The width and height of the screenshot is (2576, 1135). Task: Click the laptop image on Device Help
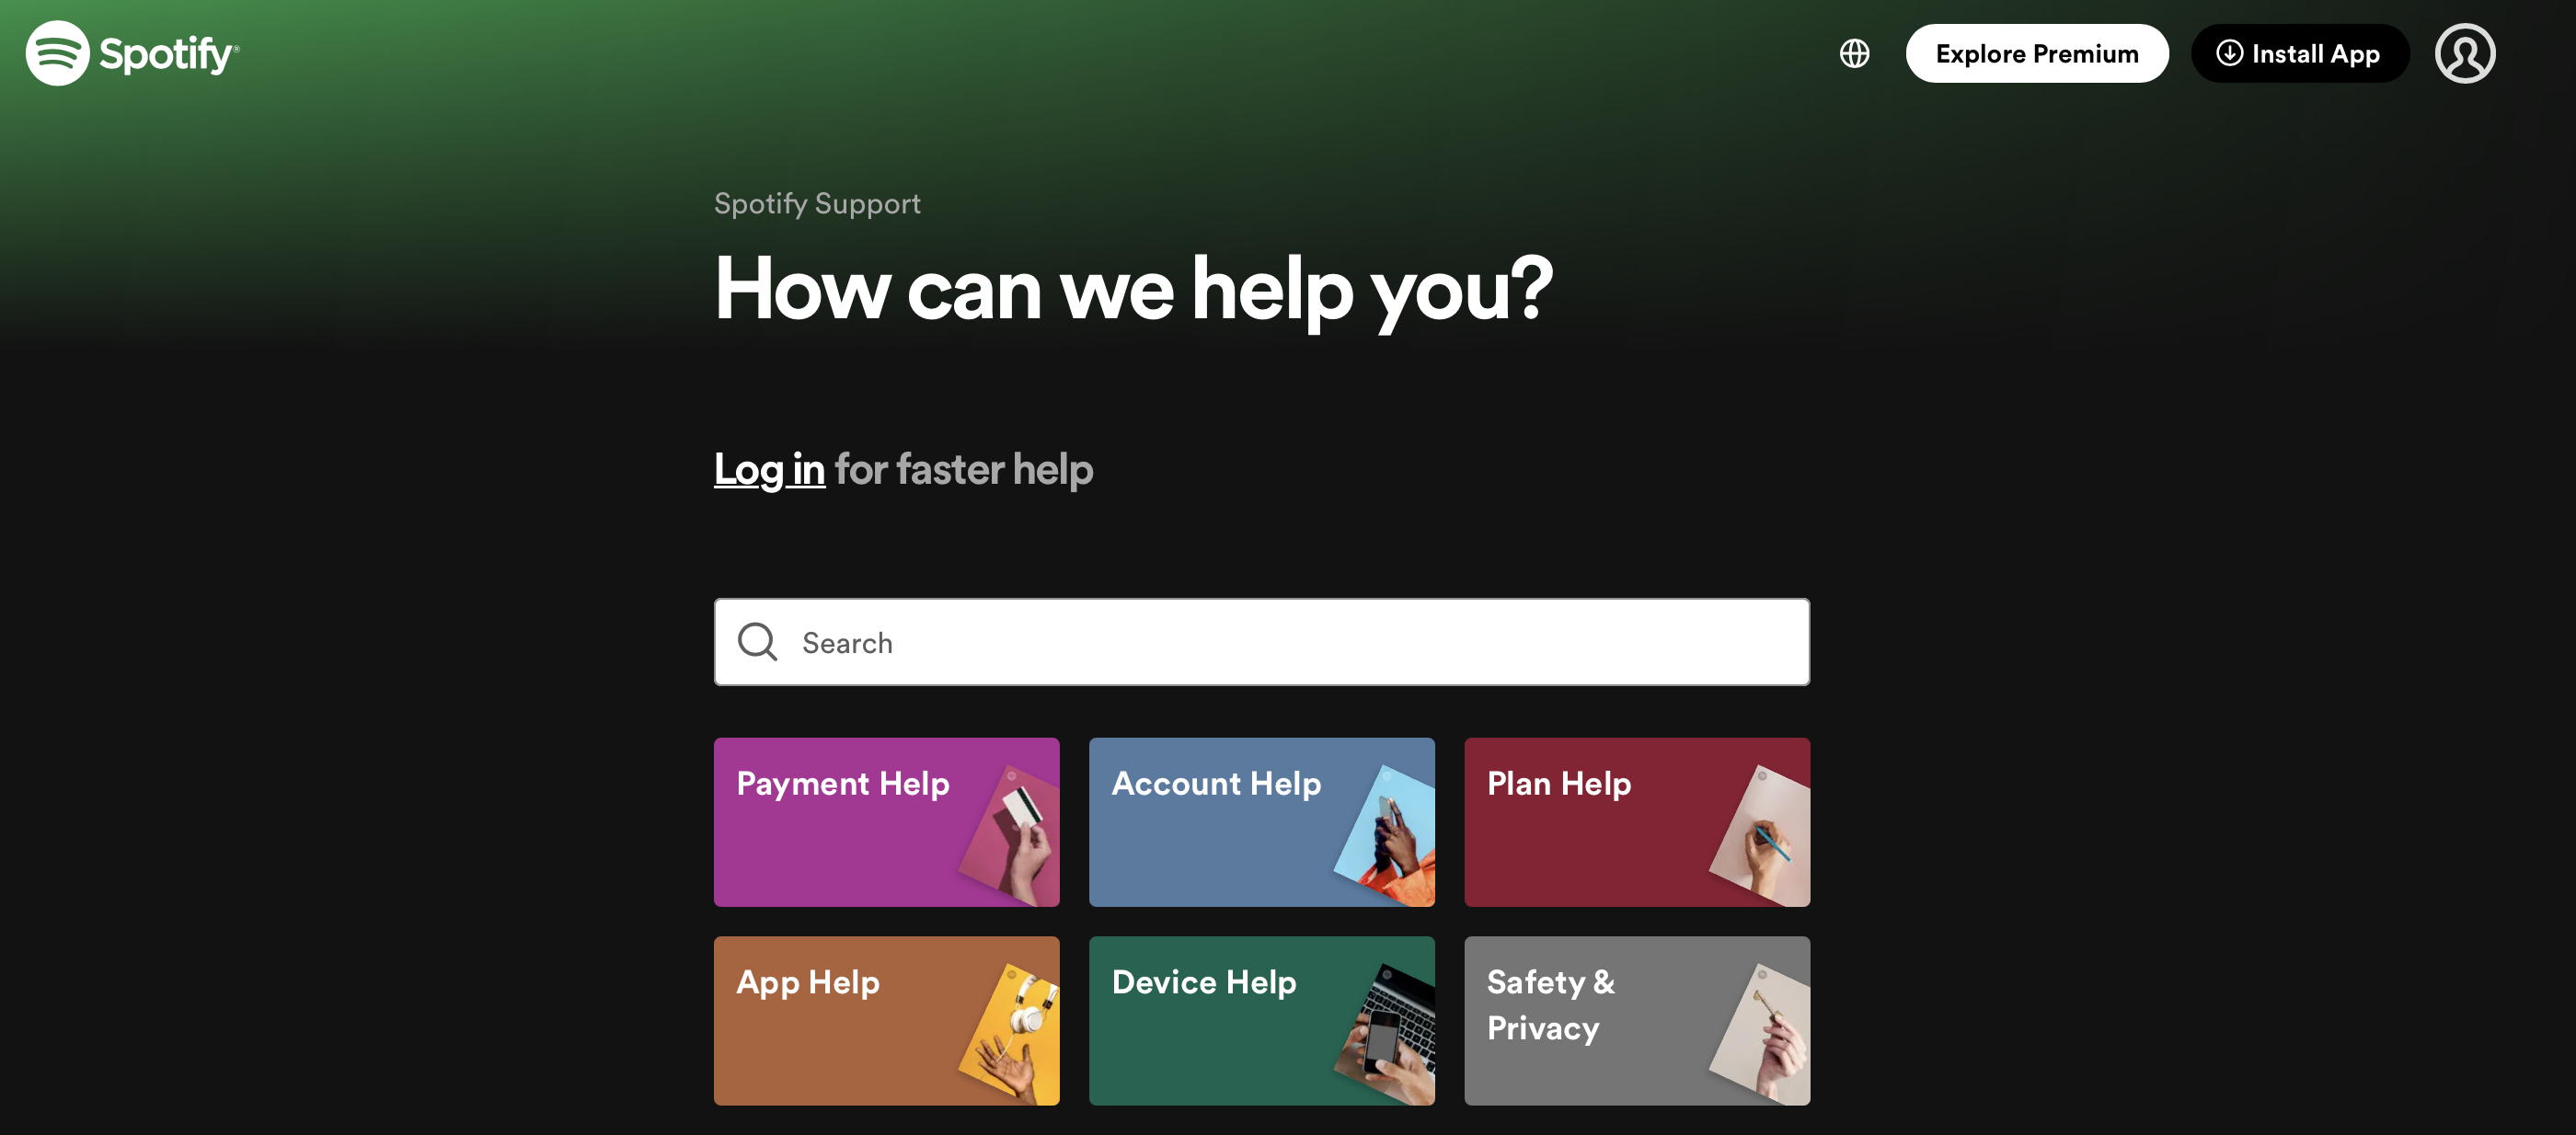(1385, 1034)
